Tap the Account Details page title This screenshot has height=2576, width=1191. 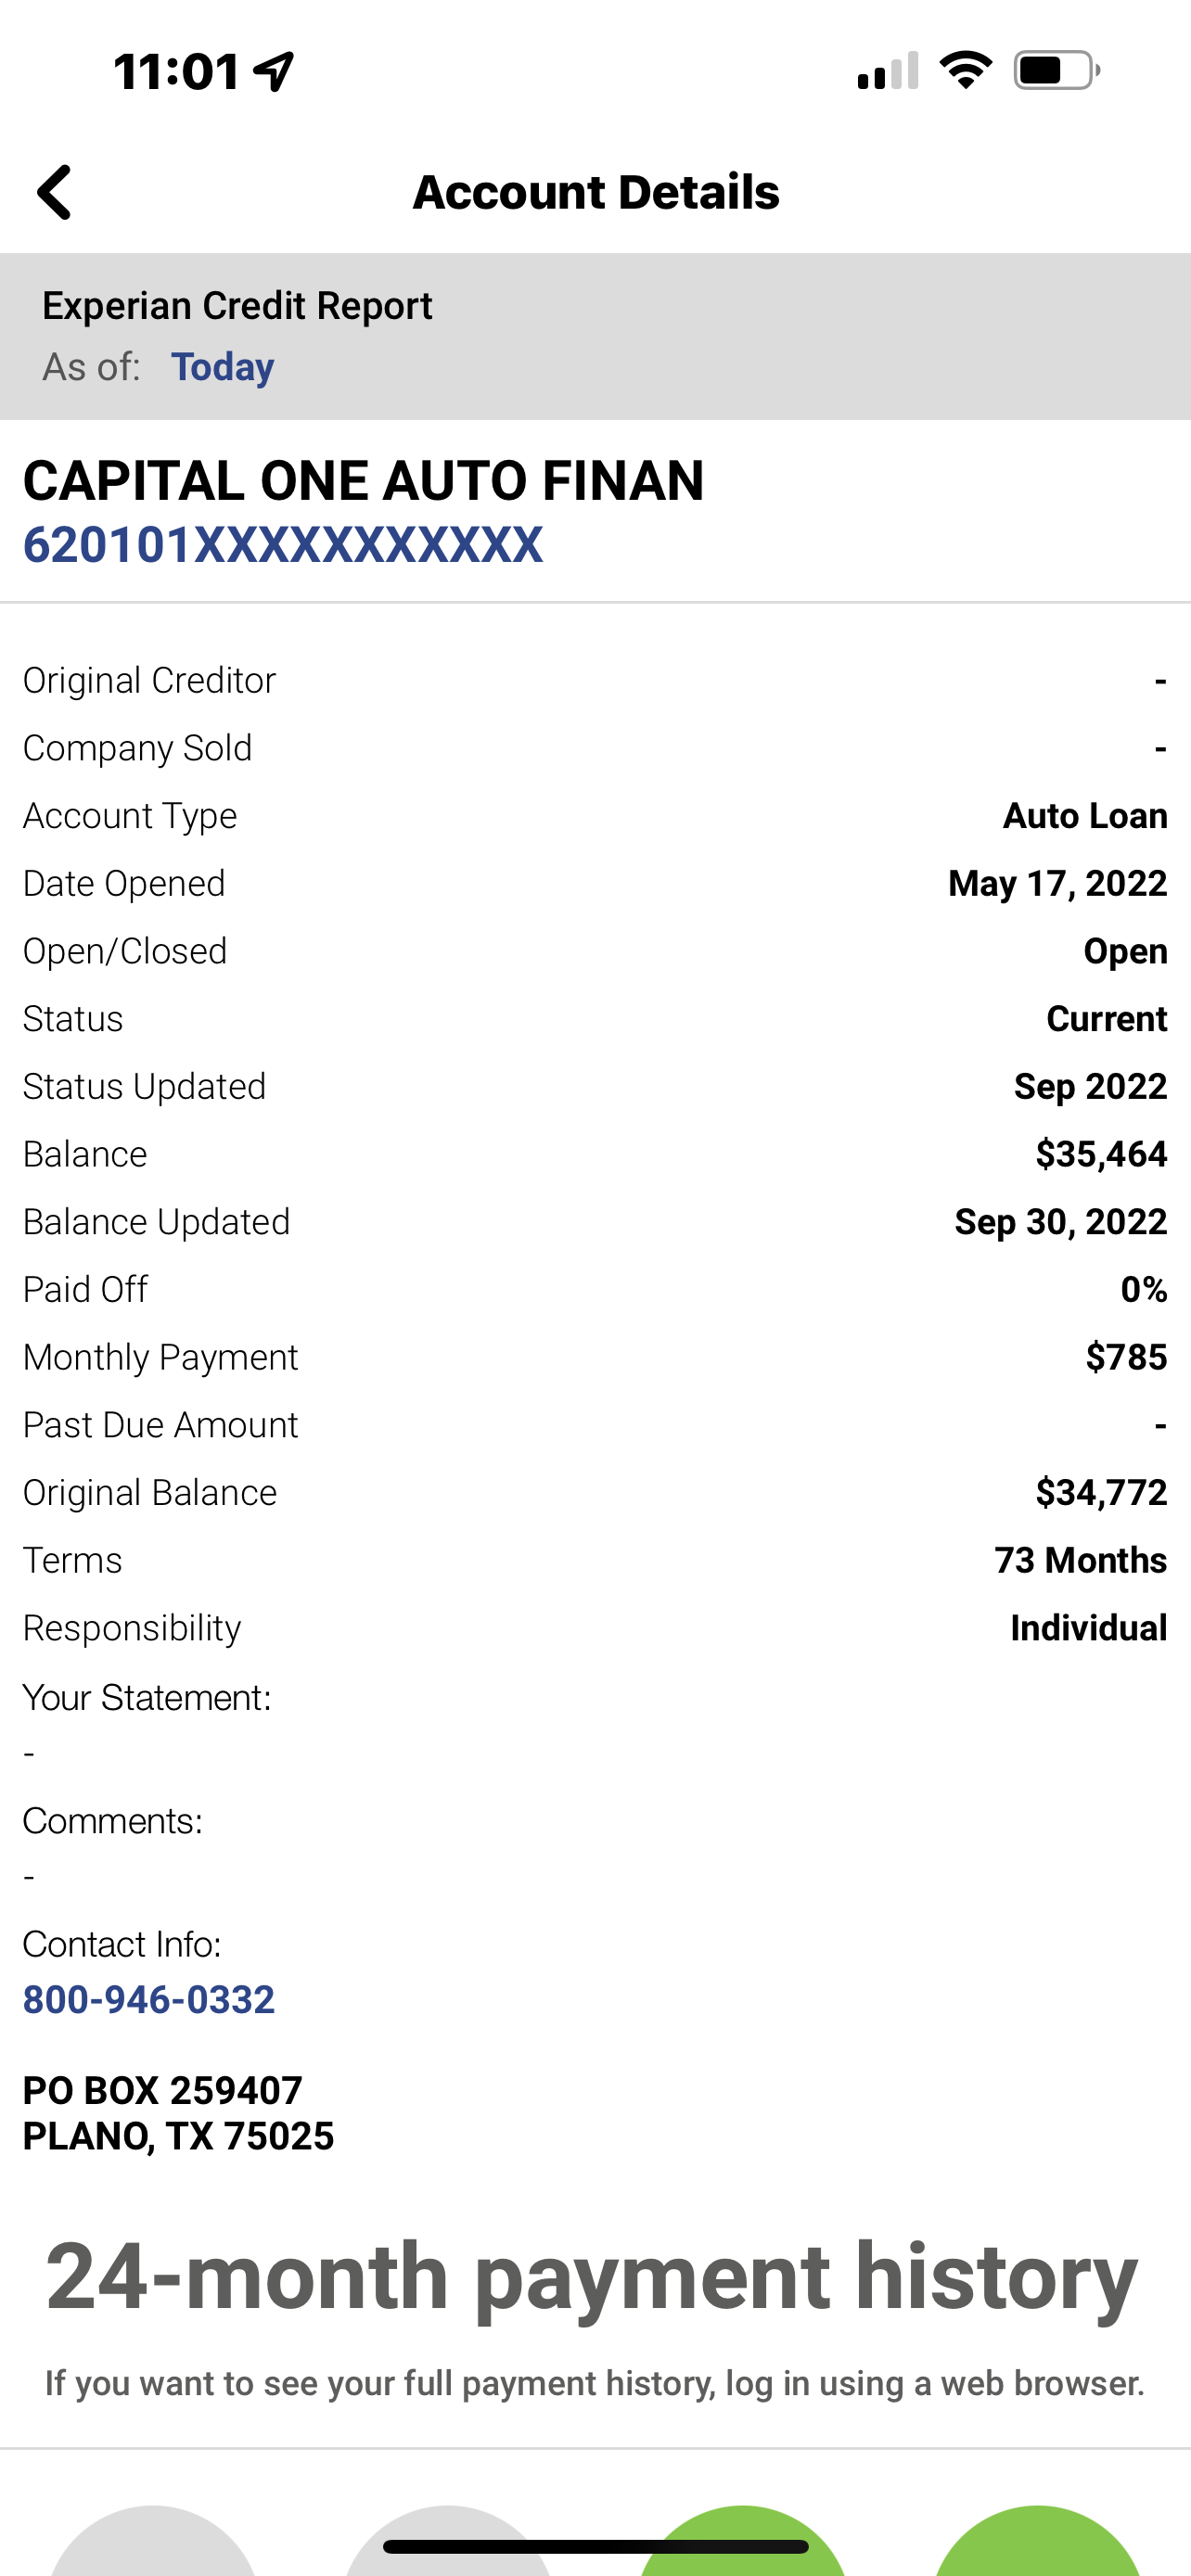pos(596,192)
